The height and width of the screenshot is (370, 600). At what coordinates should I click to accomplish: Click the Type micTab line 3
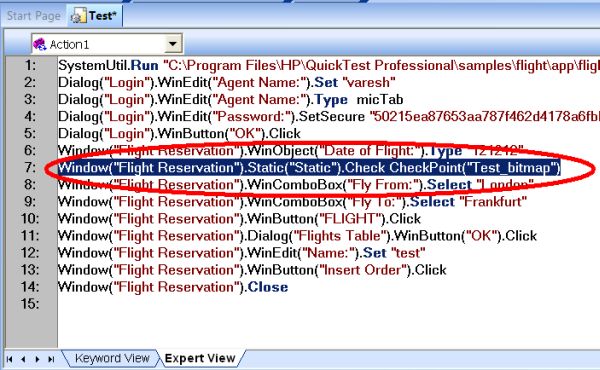(230, 99)
